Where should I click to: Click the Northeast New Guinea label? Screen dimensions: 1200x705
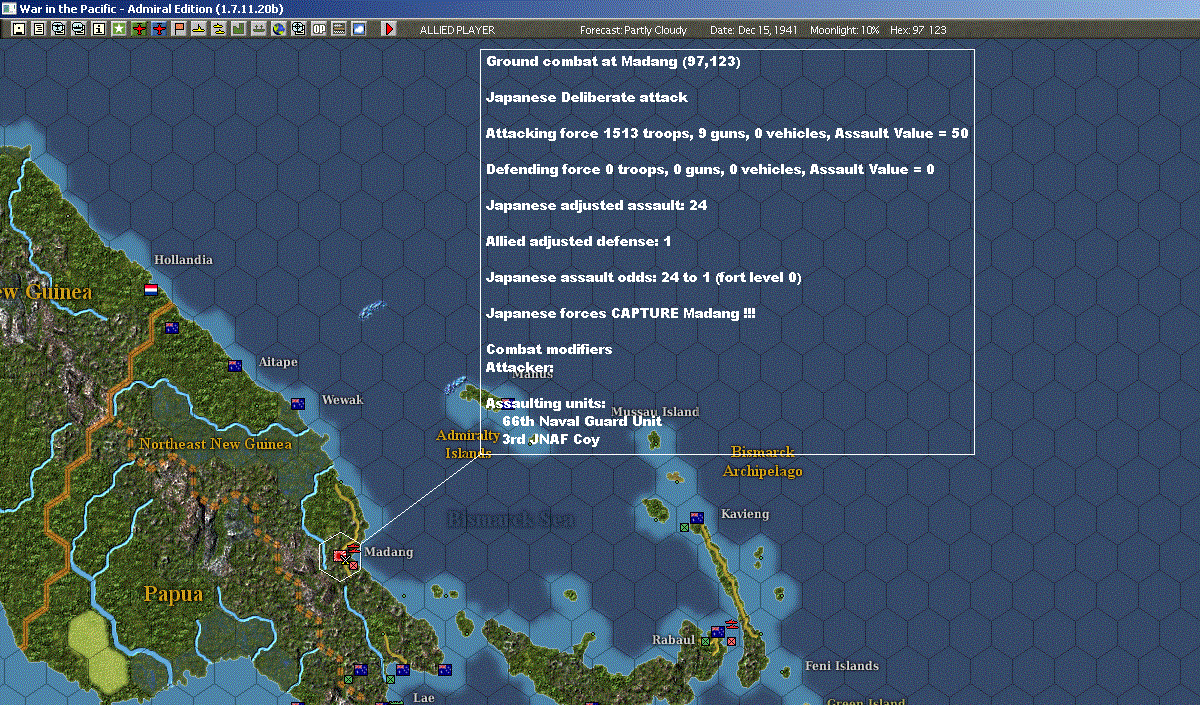[215, 444]
